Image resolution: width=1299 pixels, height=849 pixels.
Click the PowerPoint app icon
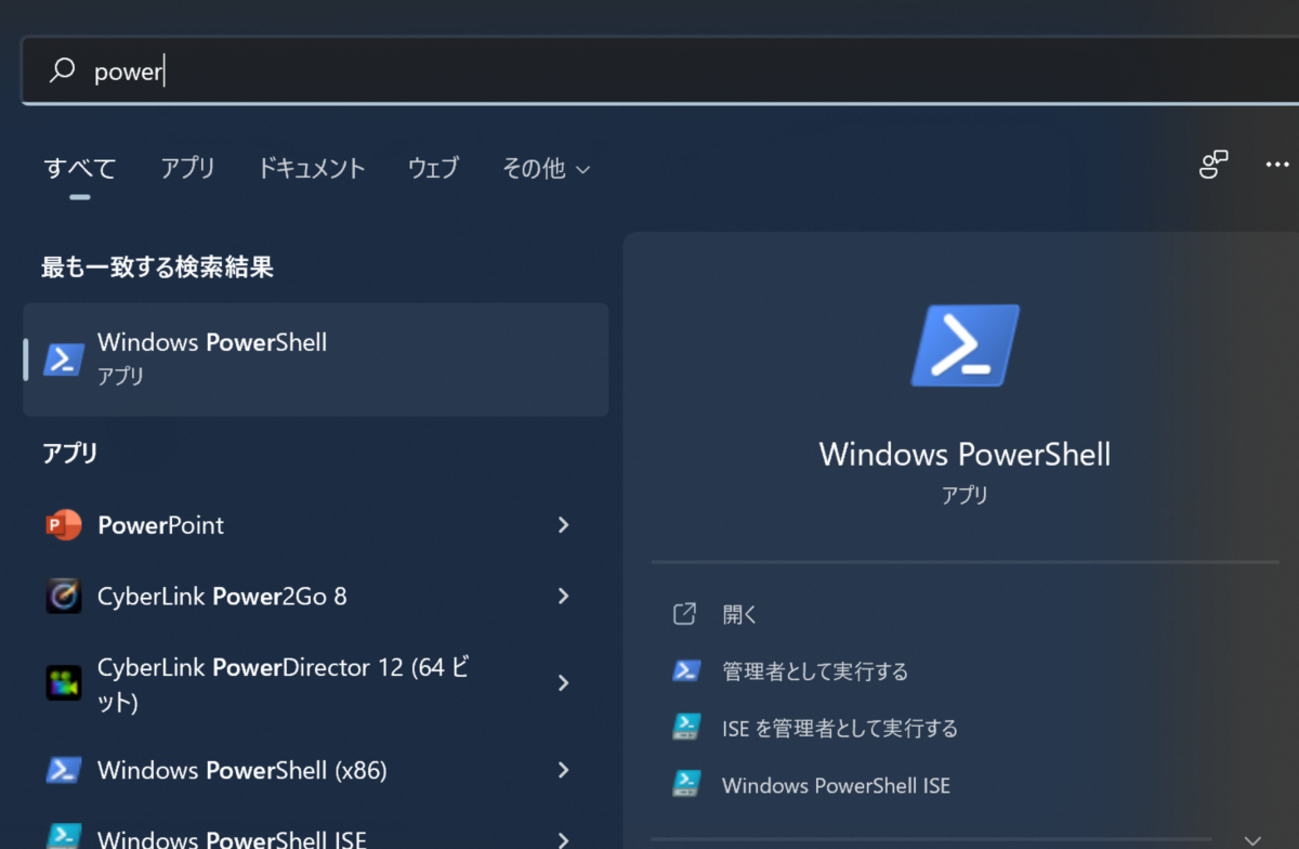(63, 525)
